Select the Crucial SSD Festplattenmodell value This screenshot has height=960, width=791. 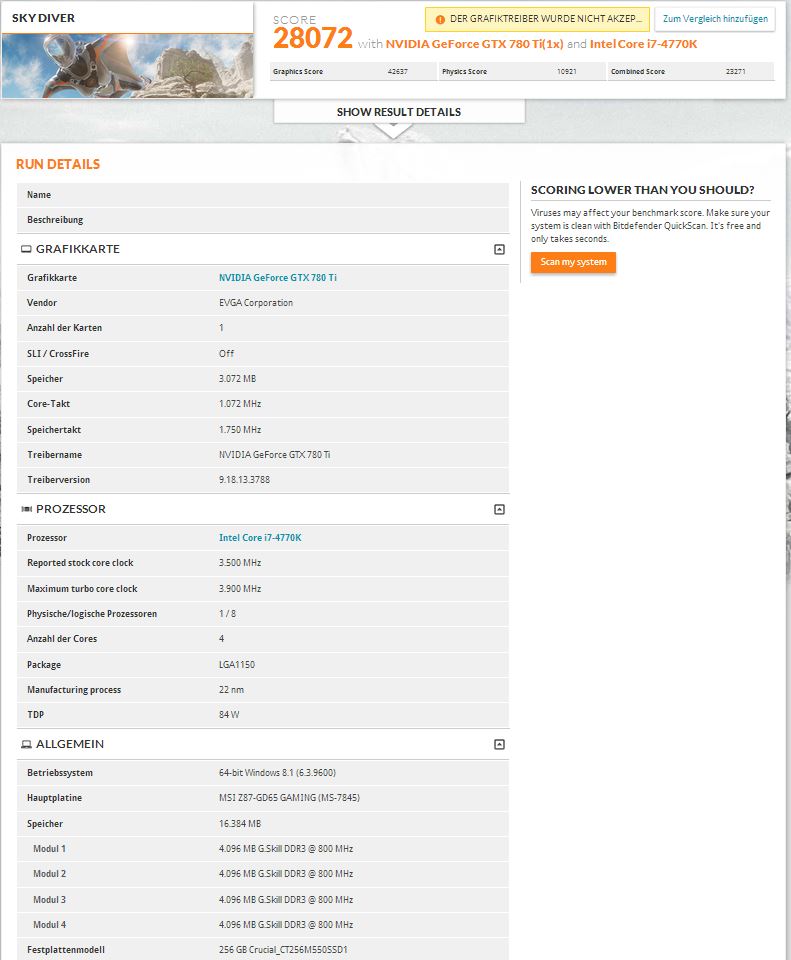tap(283, 950)
